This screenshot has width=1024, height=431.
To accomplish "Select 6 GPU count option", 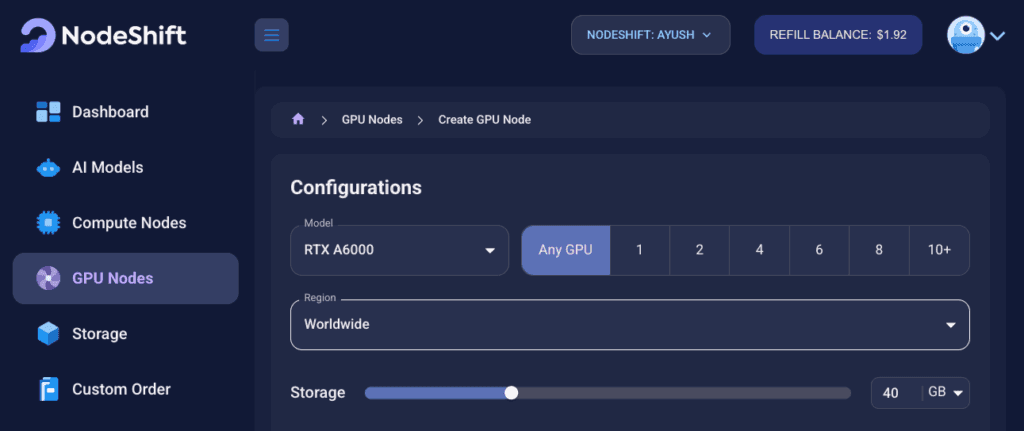I will pyautogui.click(x=819, y=250).
